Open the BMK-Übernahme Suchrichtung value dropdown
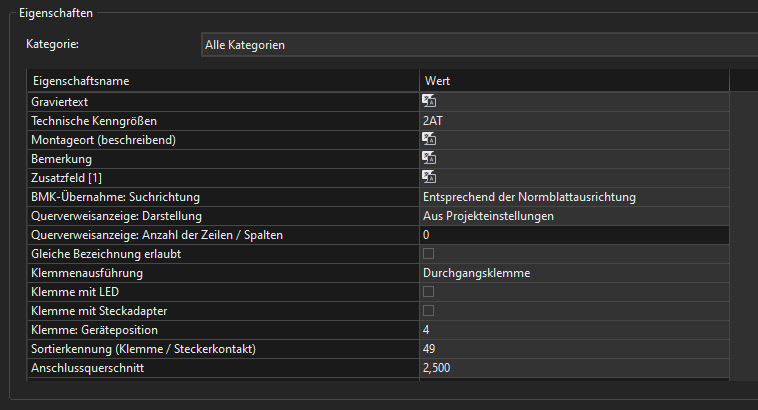The width and height of the screenshot is (758, 410). (574, 197)
